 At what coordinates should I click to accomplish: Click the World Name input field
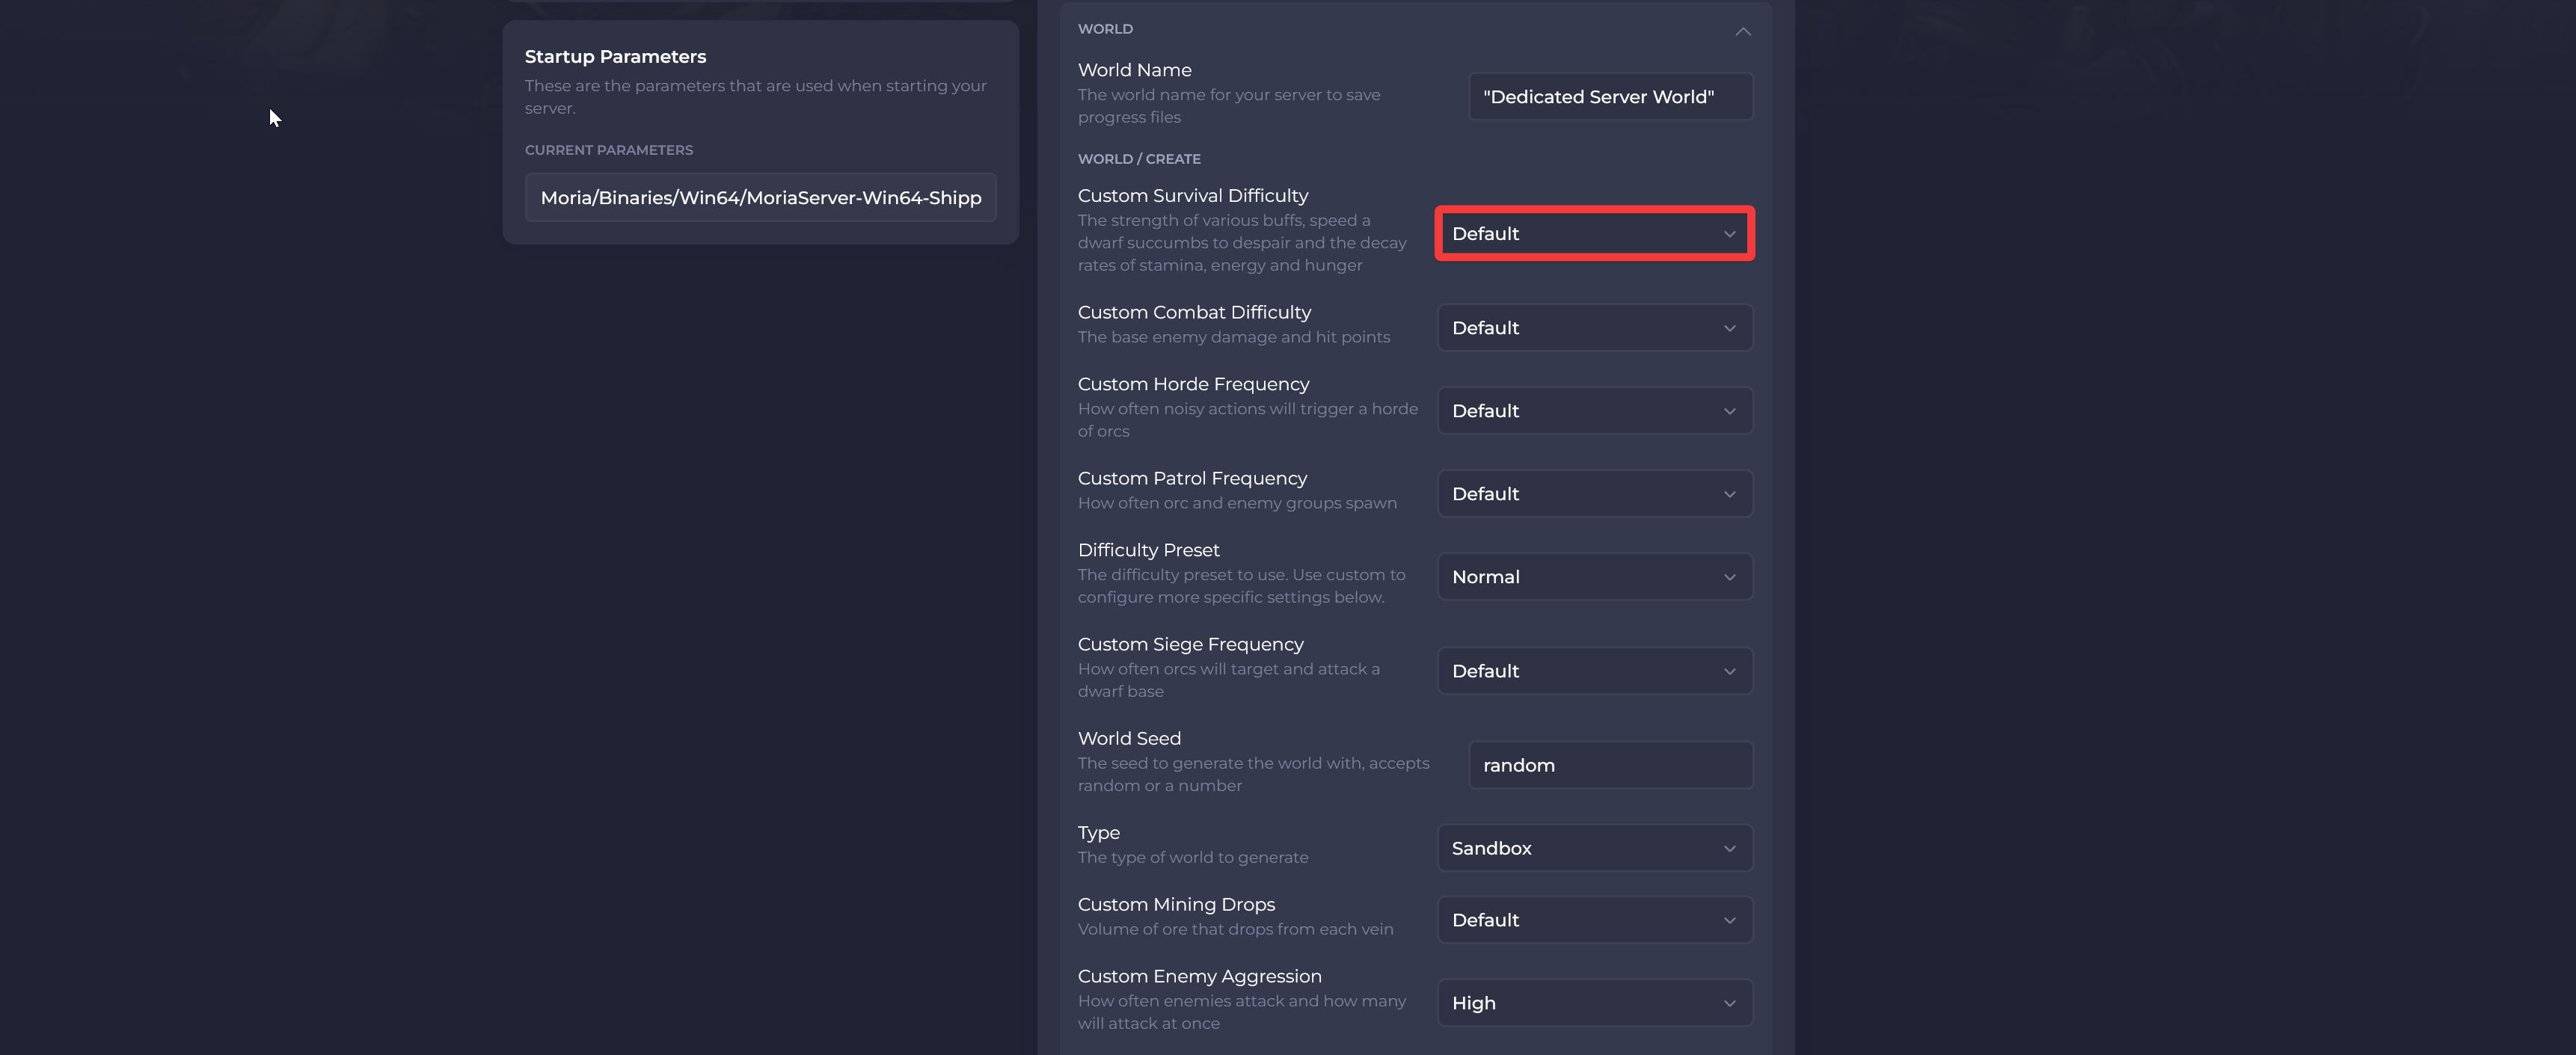1610,97
